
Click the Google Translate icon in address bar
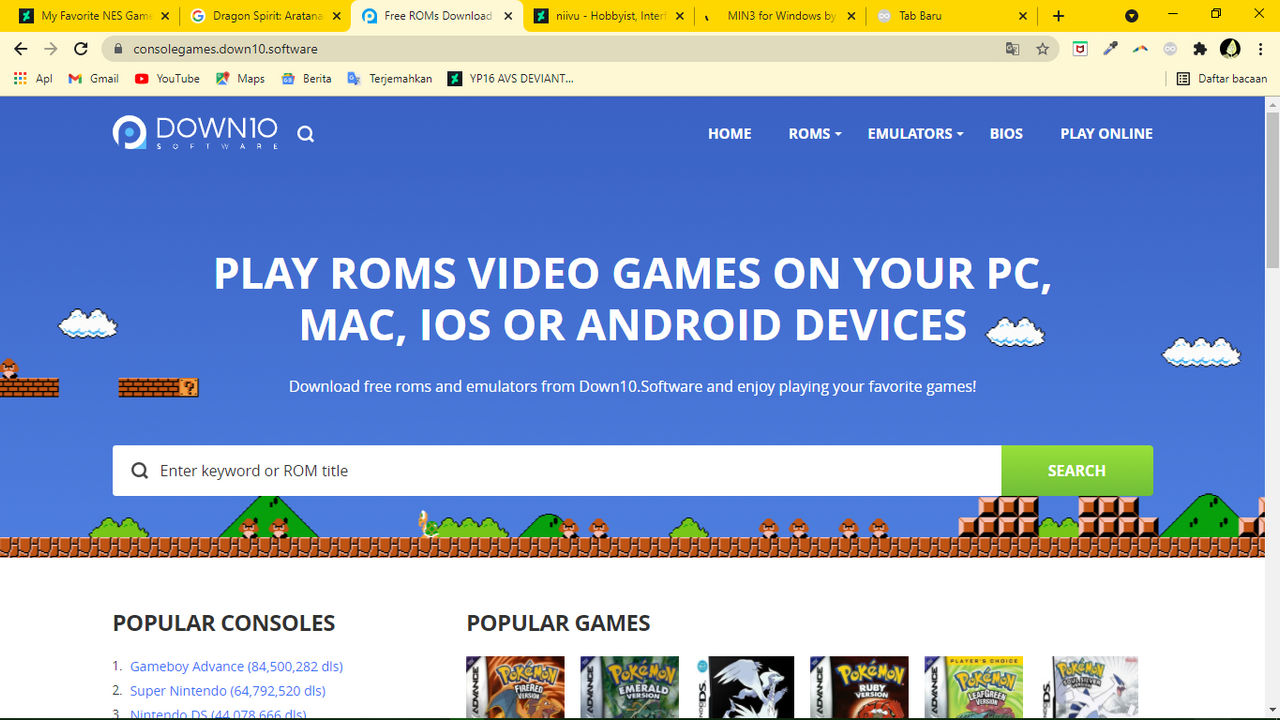1012,48
